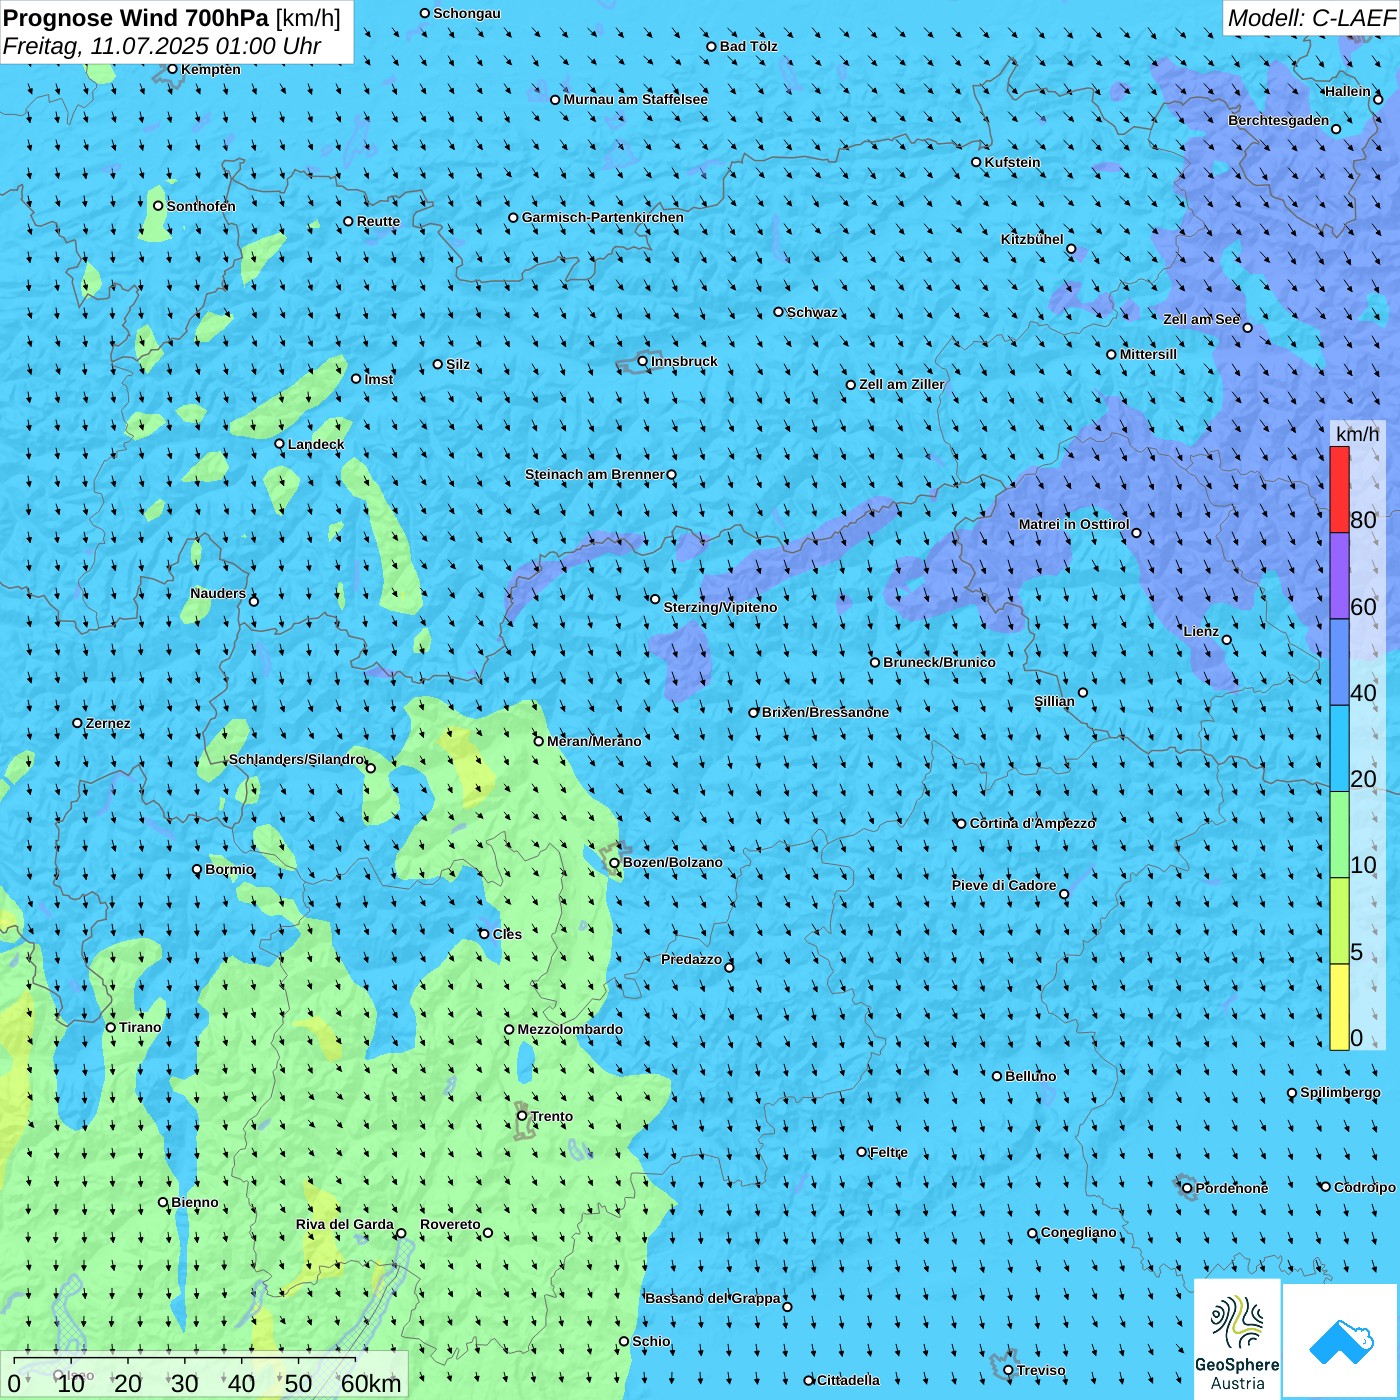The image size is (1400, 1400).
Task: Click the Treviso city label
Action: click(x=1041, y=1370)
